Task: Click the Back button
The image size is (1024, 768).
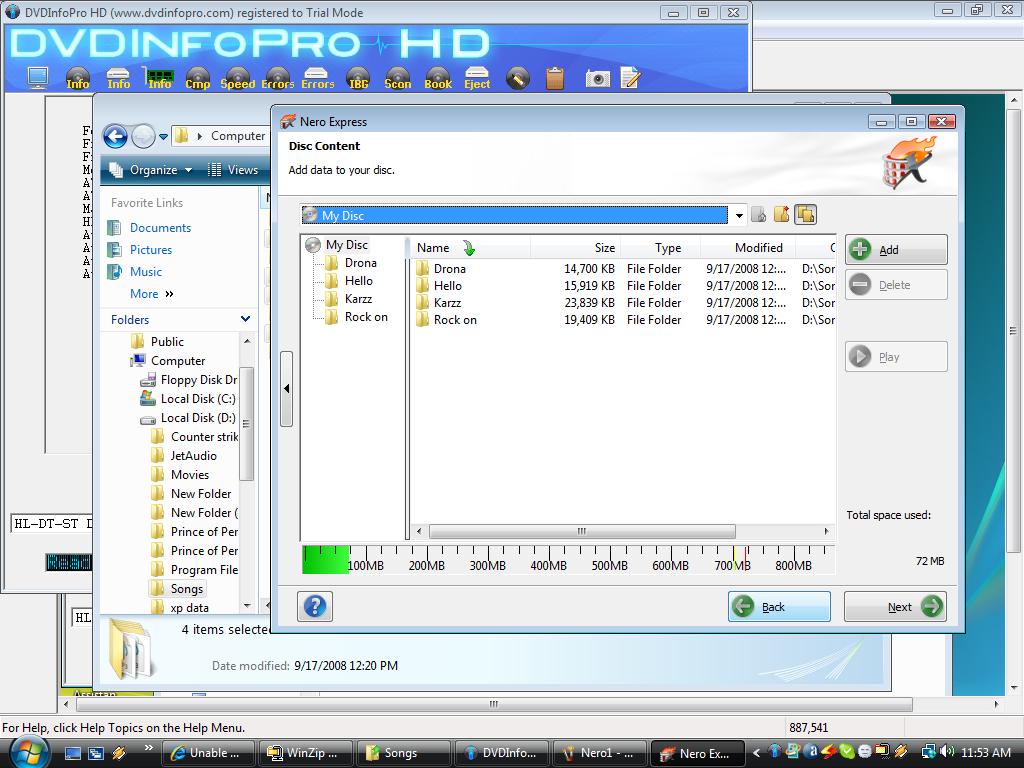Action: point(779,607)
